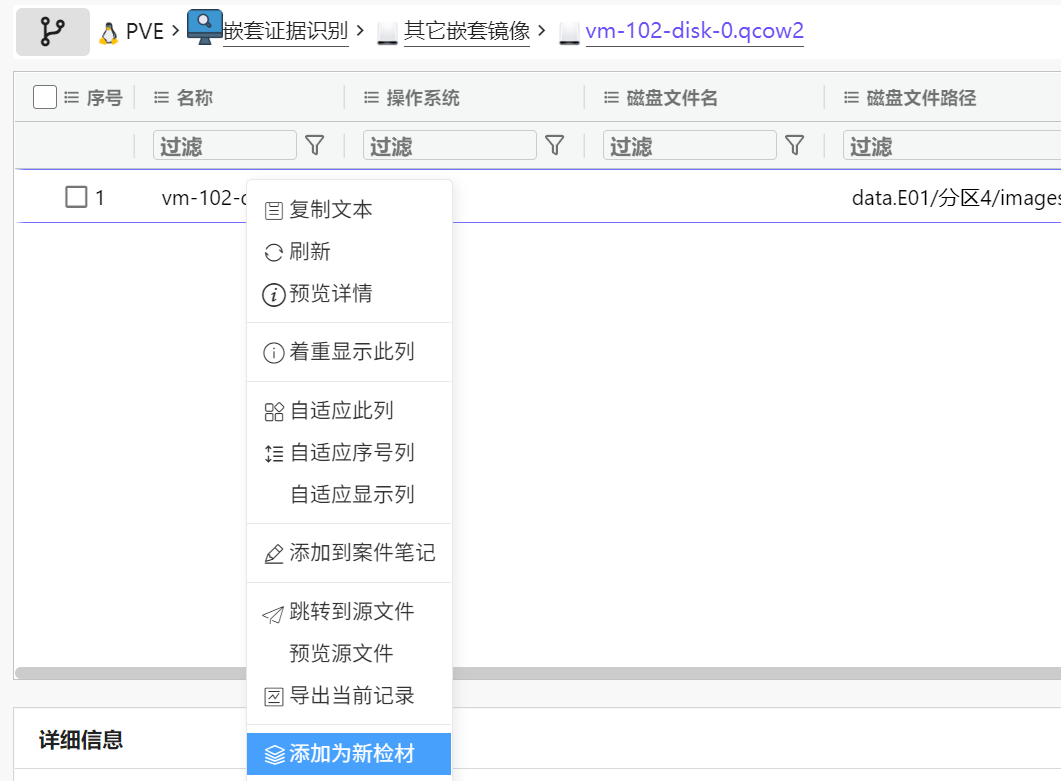1061x781 pixels.
Task: Choose 复制文本 in the context menu
Action: [330, 210]
